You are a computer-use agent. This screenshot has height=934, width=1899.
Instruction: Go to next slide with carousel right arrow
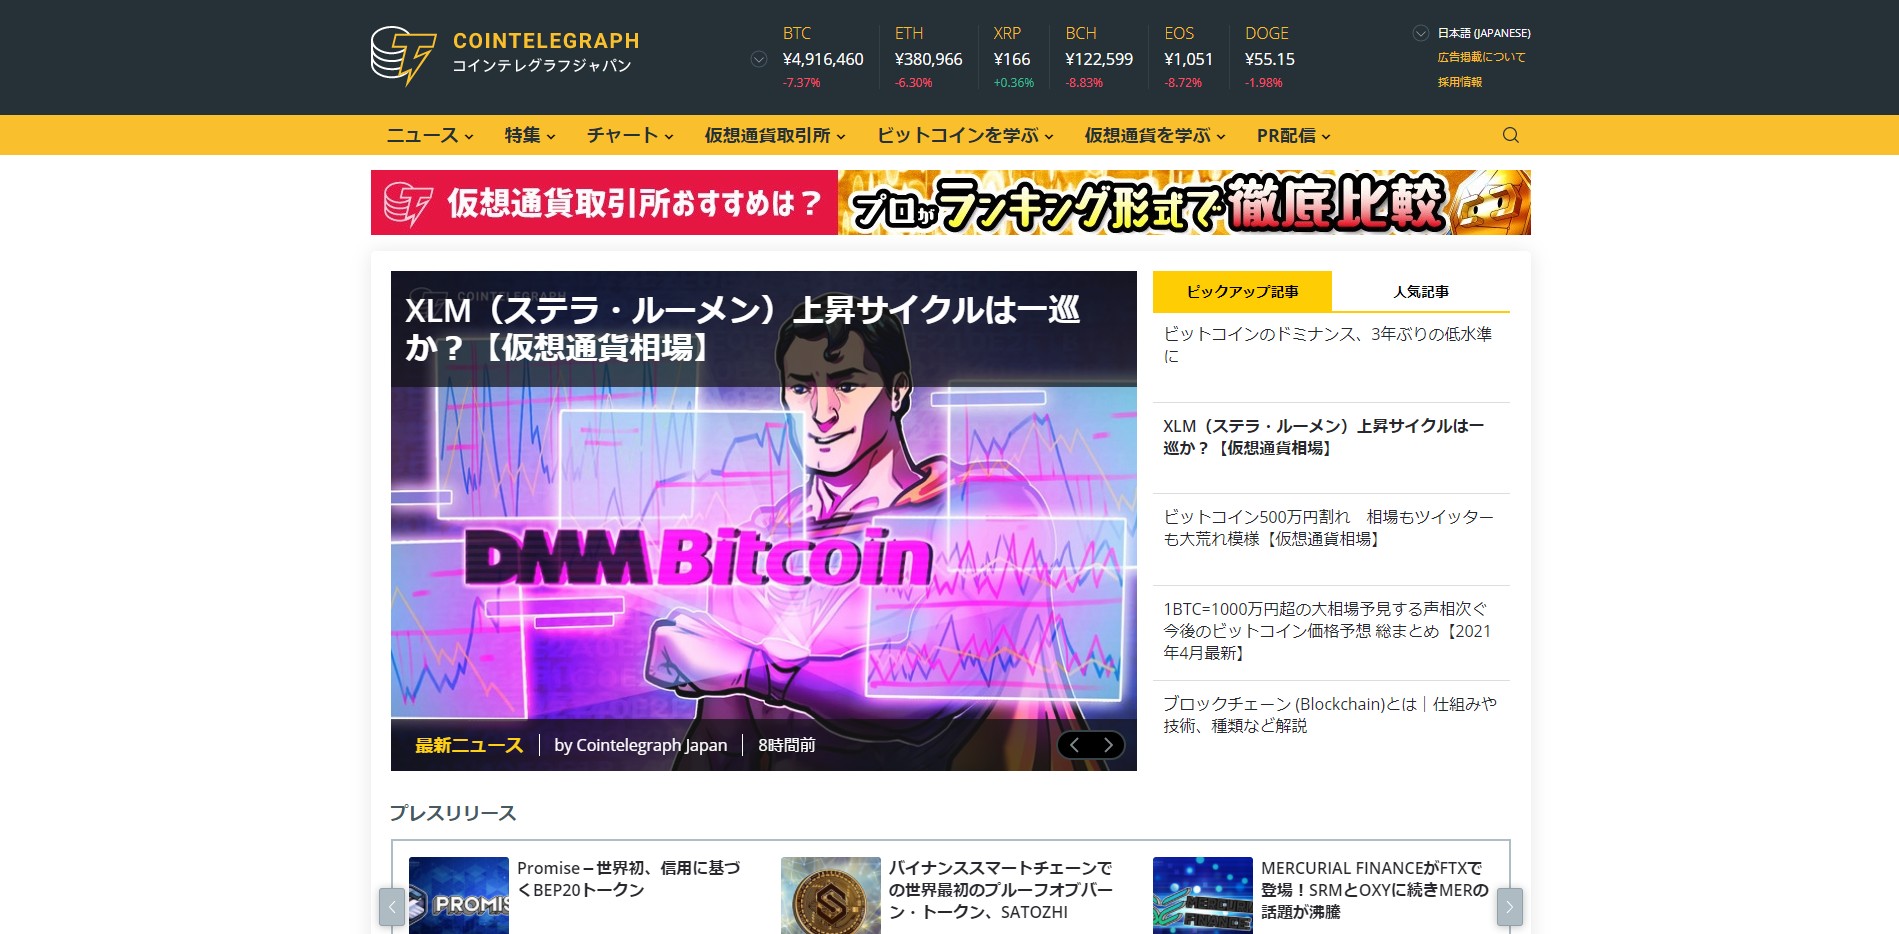[x=1108, y=745]
